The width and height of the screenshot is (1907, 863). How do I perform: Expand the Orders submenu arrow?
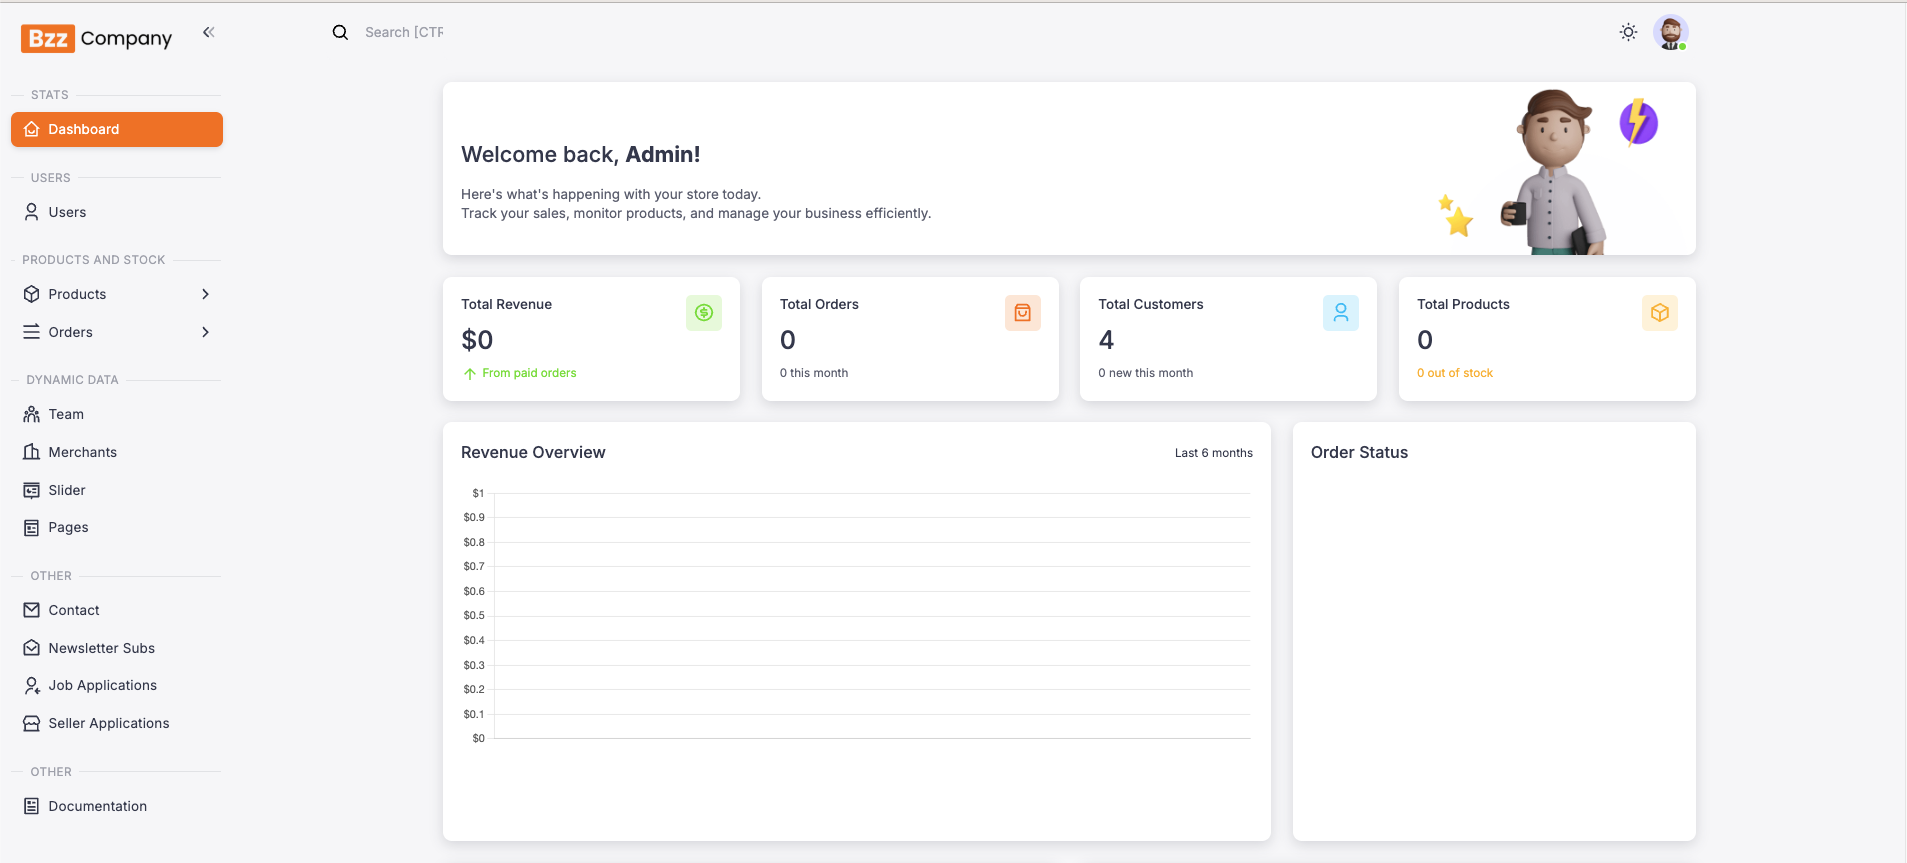pos(205,332)
